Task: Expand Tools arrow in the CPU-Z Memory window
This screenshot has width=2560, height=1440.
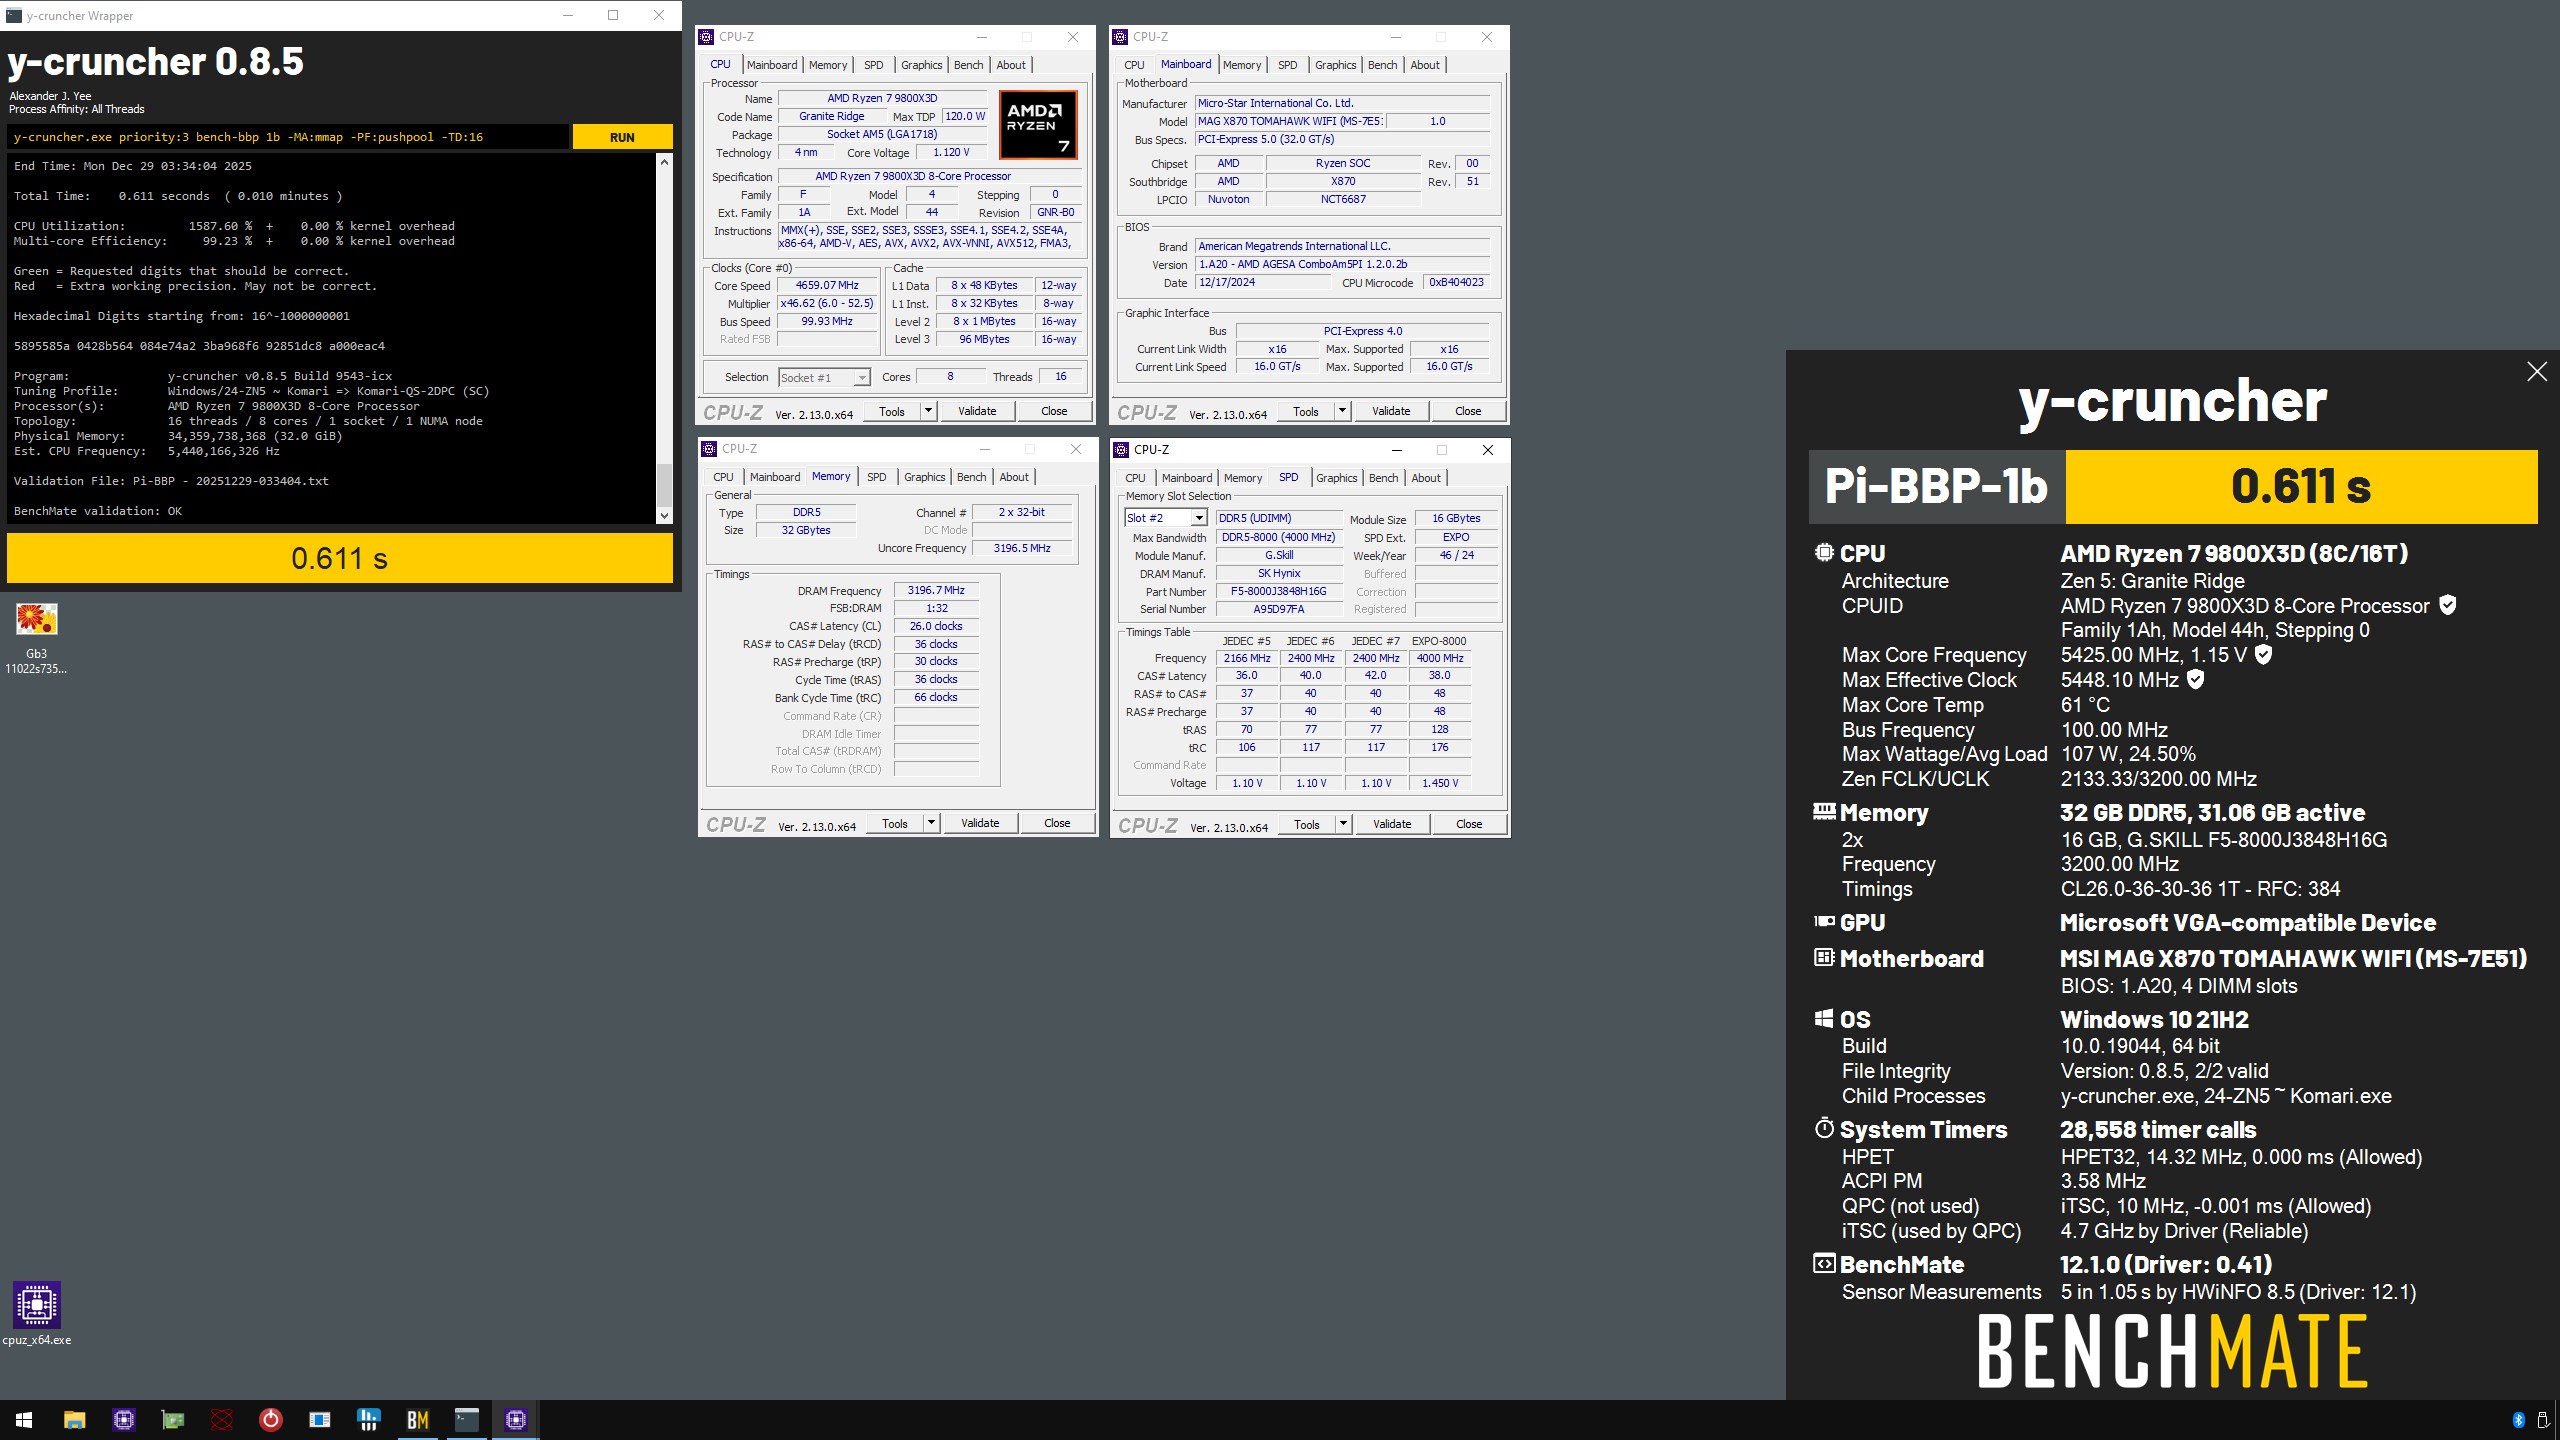Action: click(x=931, y=823)
